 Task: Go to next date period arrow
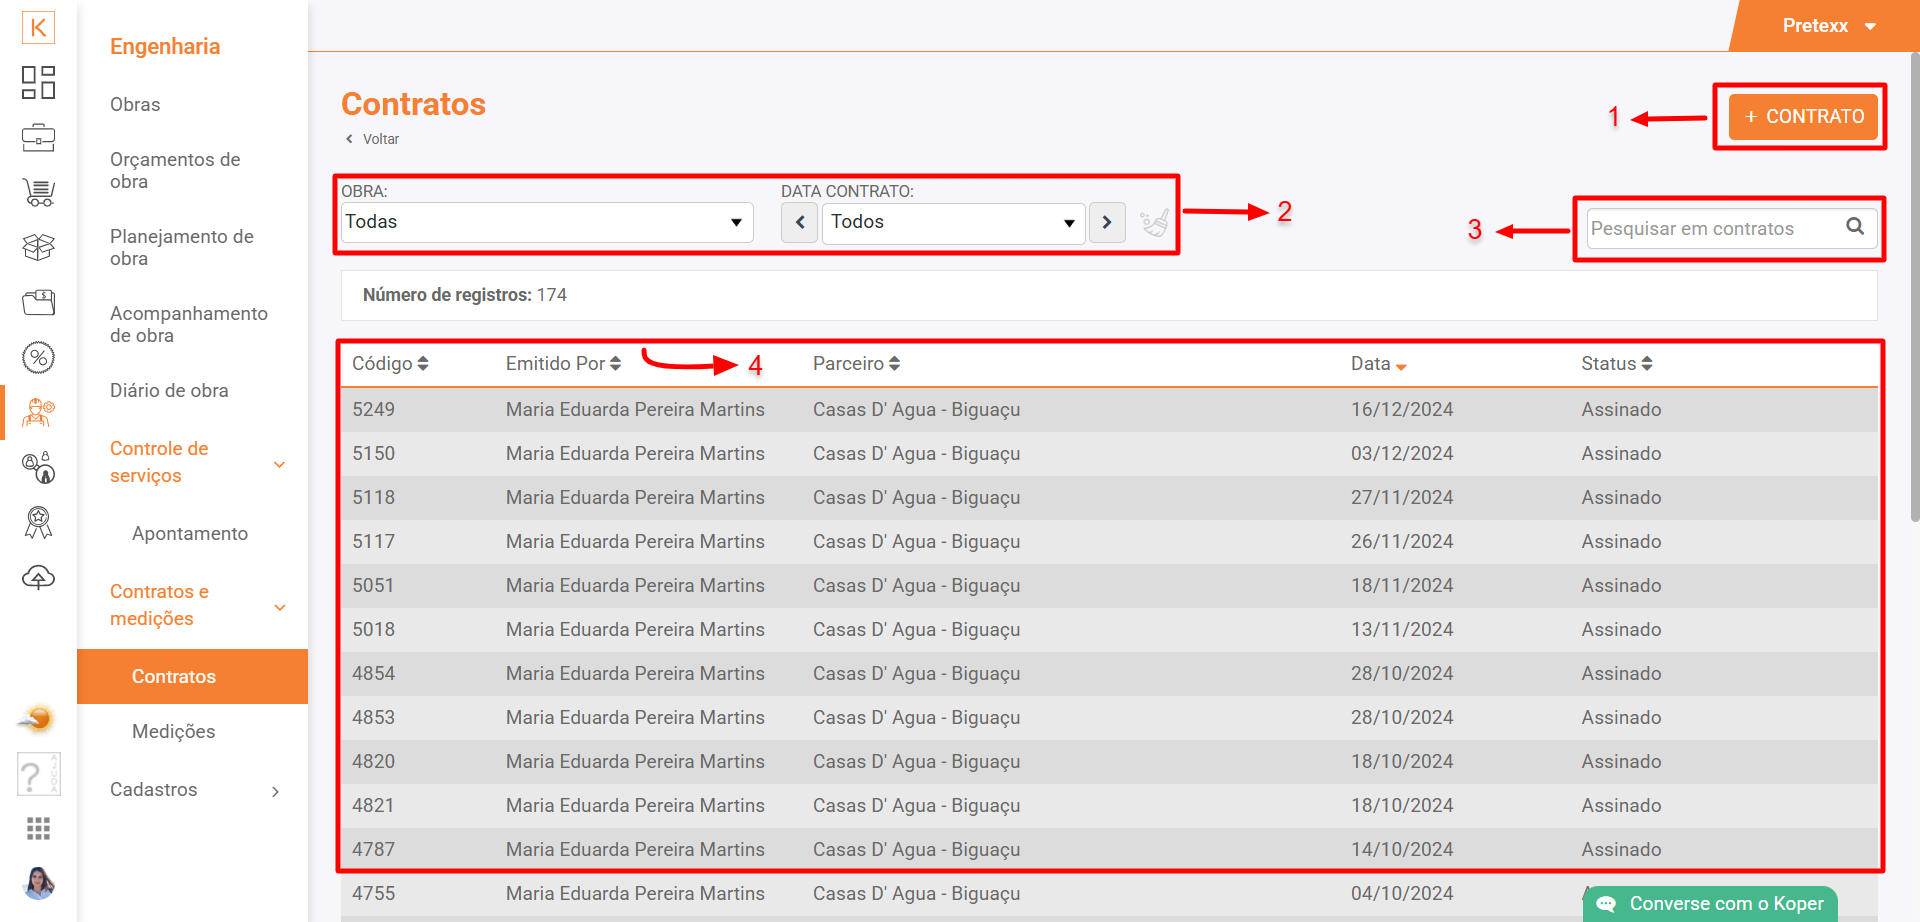[x=1106, y=222]
